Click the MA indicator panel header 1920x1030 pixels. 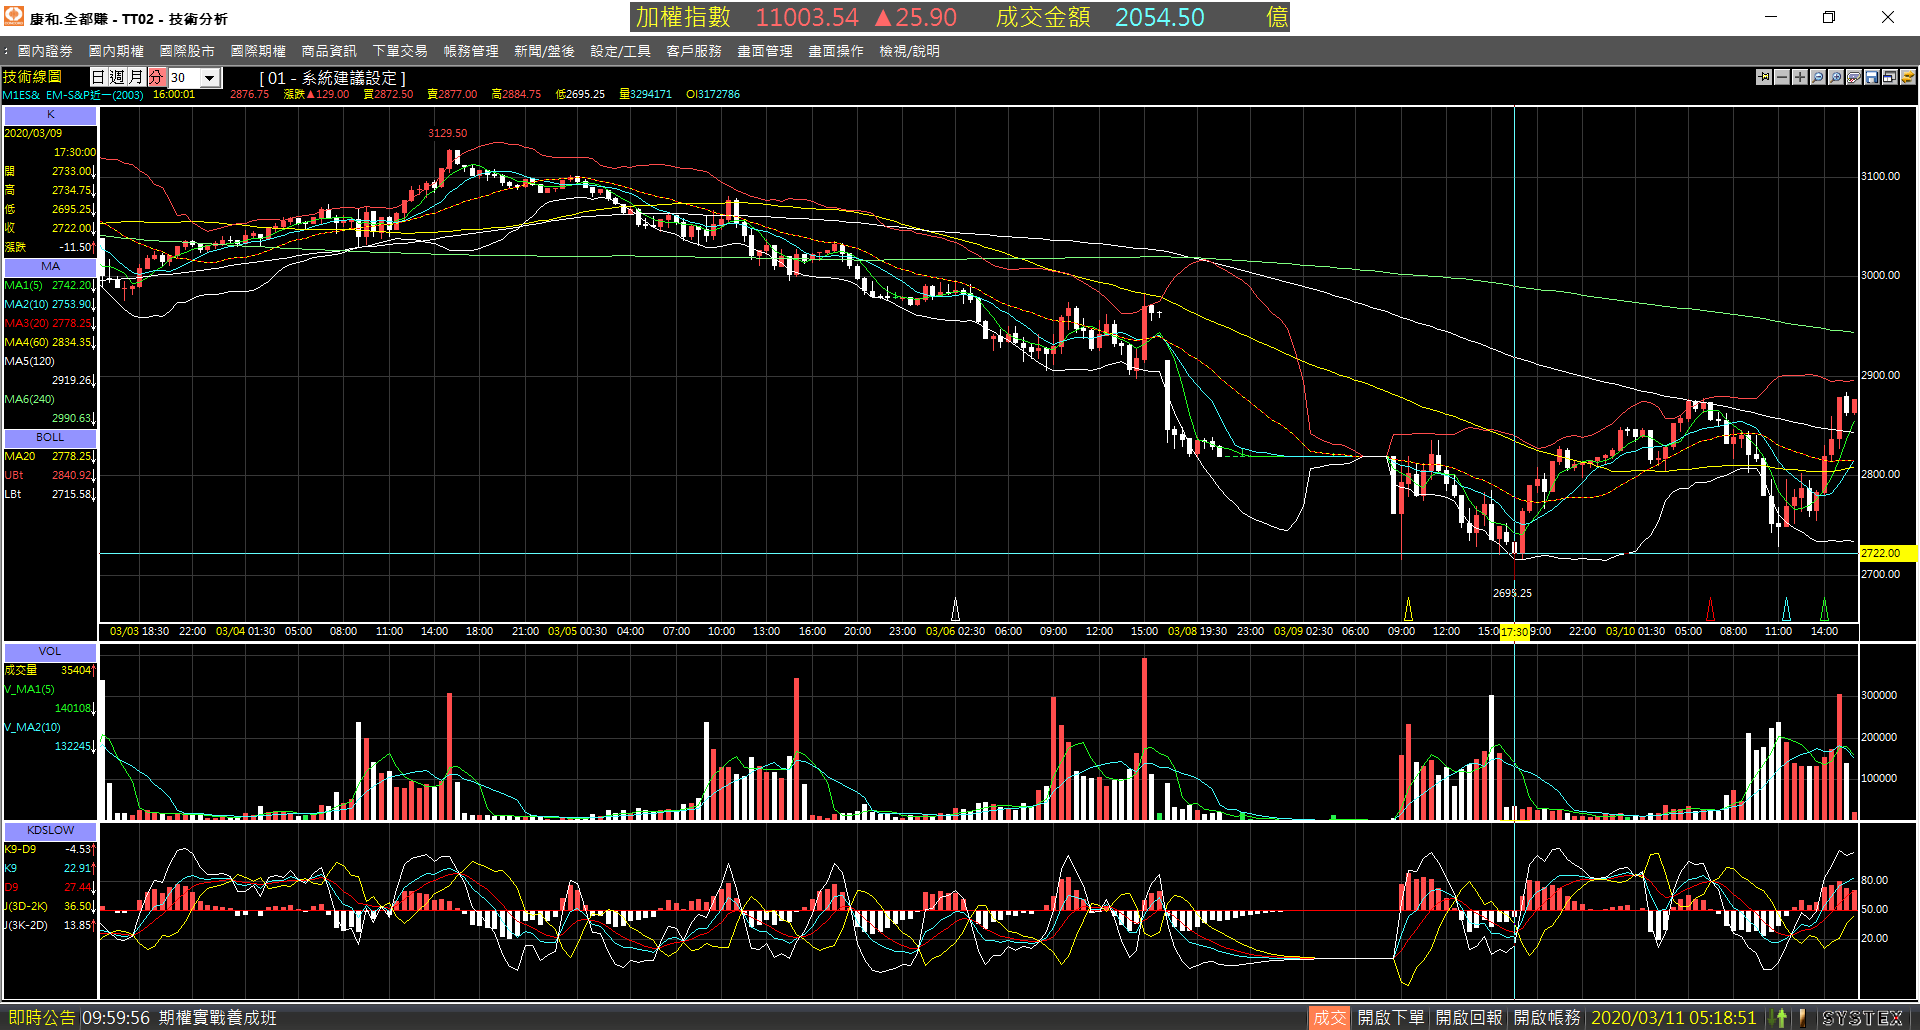[x=50, y=267]
